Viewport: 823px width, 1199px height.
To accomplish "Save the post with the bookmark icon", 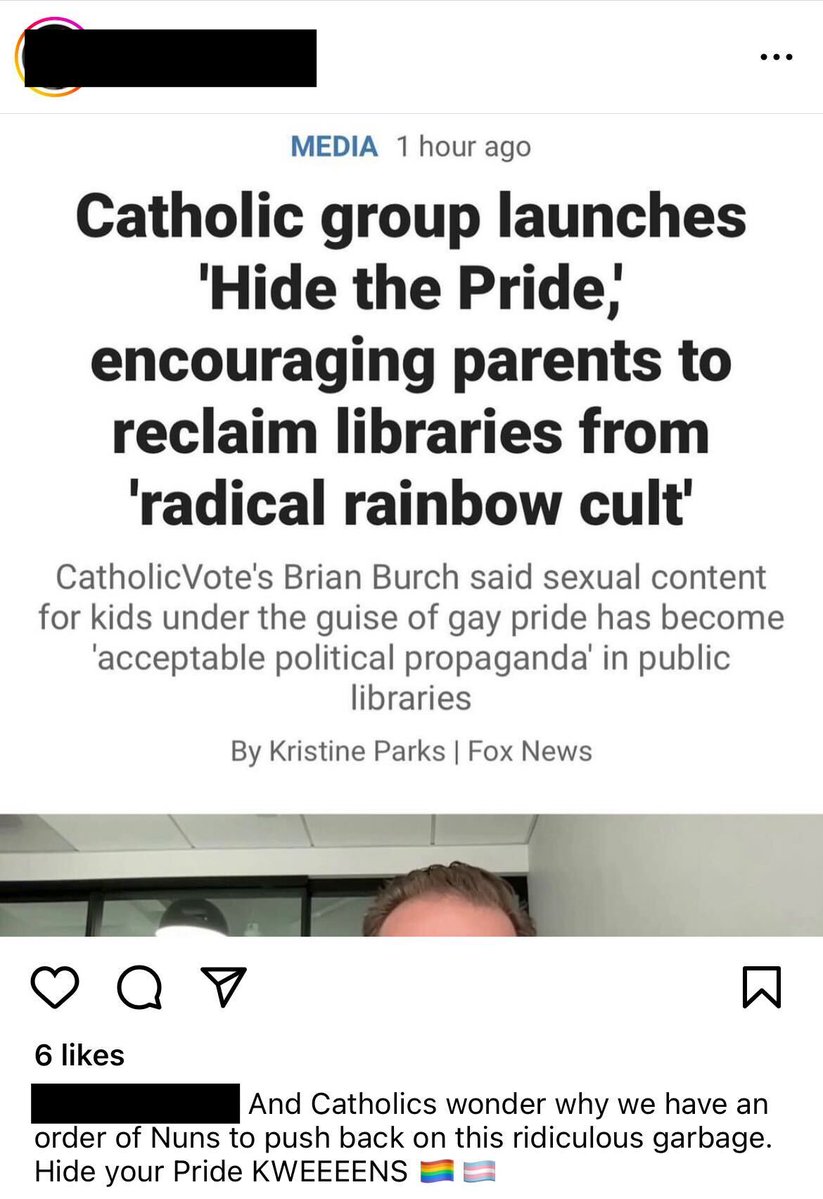I will [x=762, y=986].
